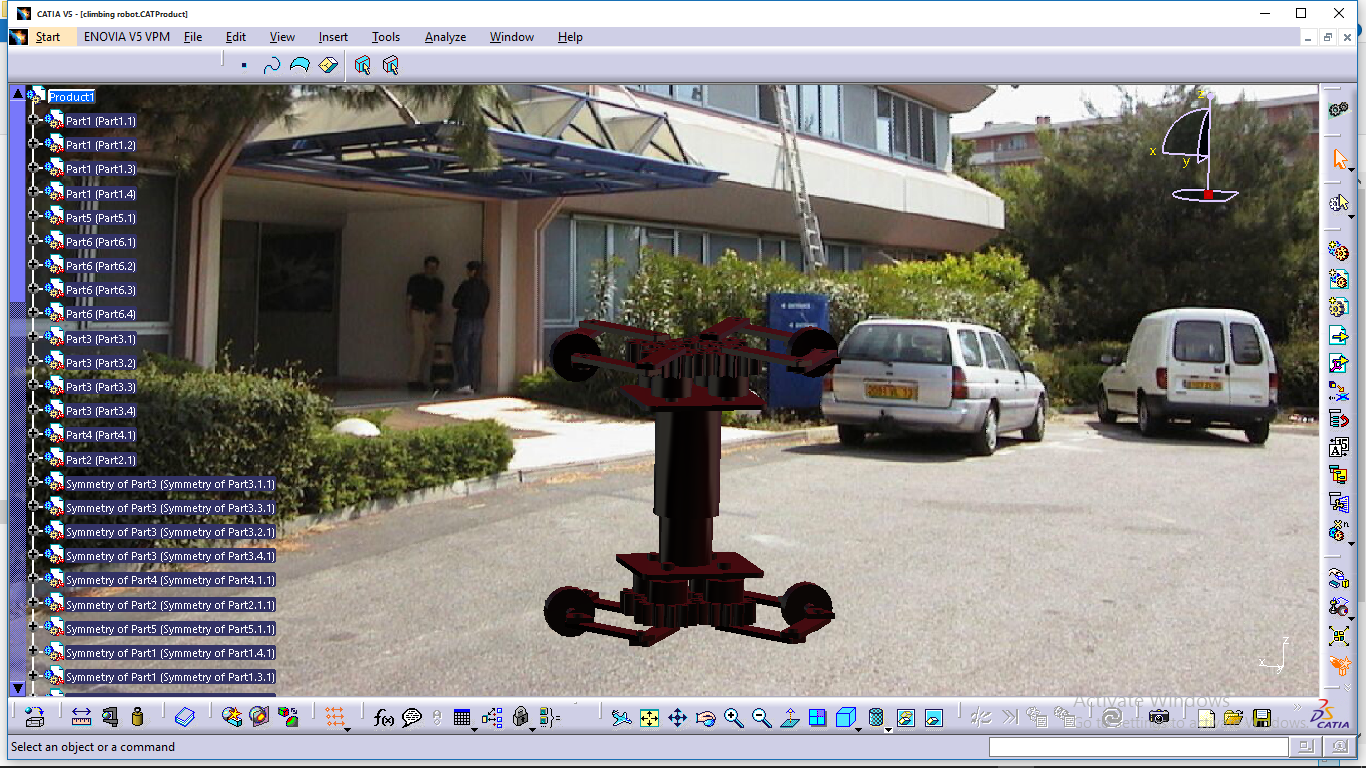Select Symmetry of Part1 (Symmetry of Part1.3.1)
This screenshot has height=768, width=1366.
(170, 677)
